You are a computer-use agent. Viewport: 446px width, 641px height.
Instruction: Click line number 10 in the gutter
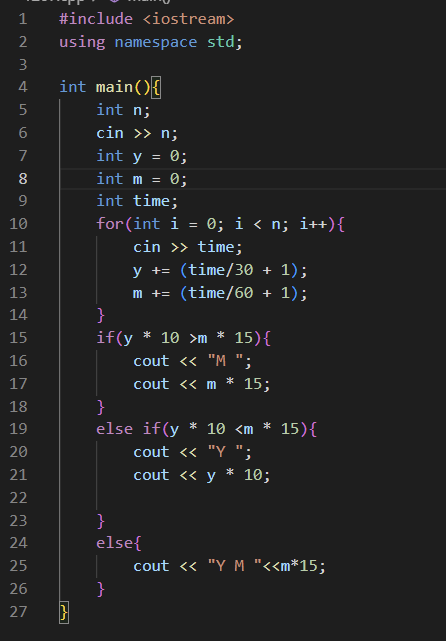click(18, 224)
